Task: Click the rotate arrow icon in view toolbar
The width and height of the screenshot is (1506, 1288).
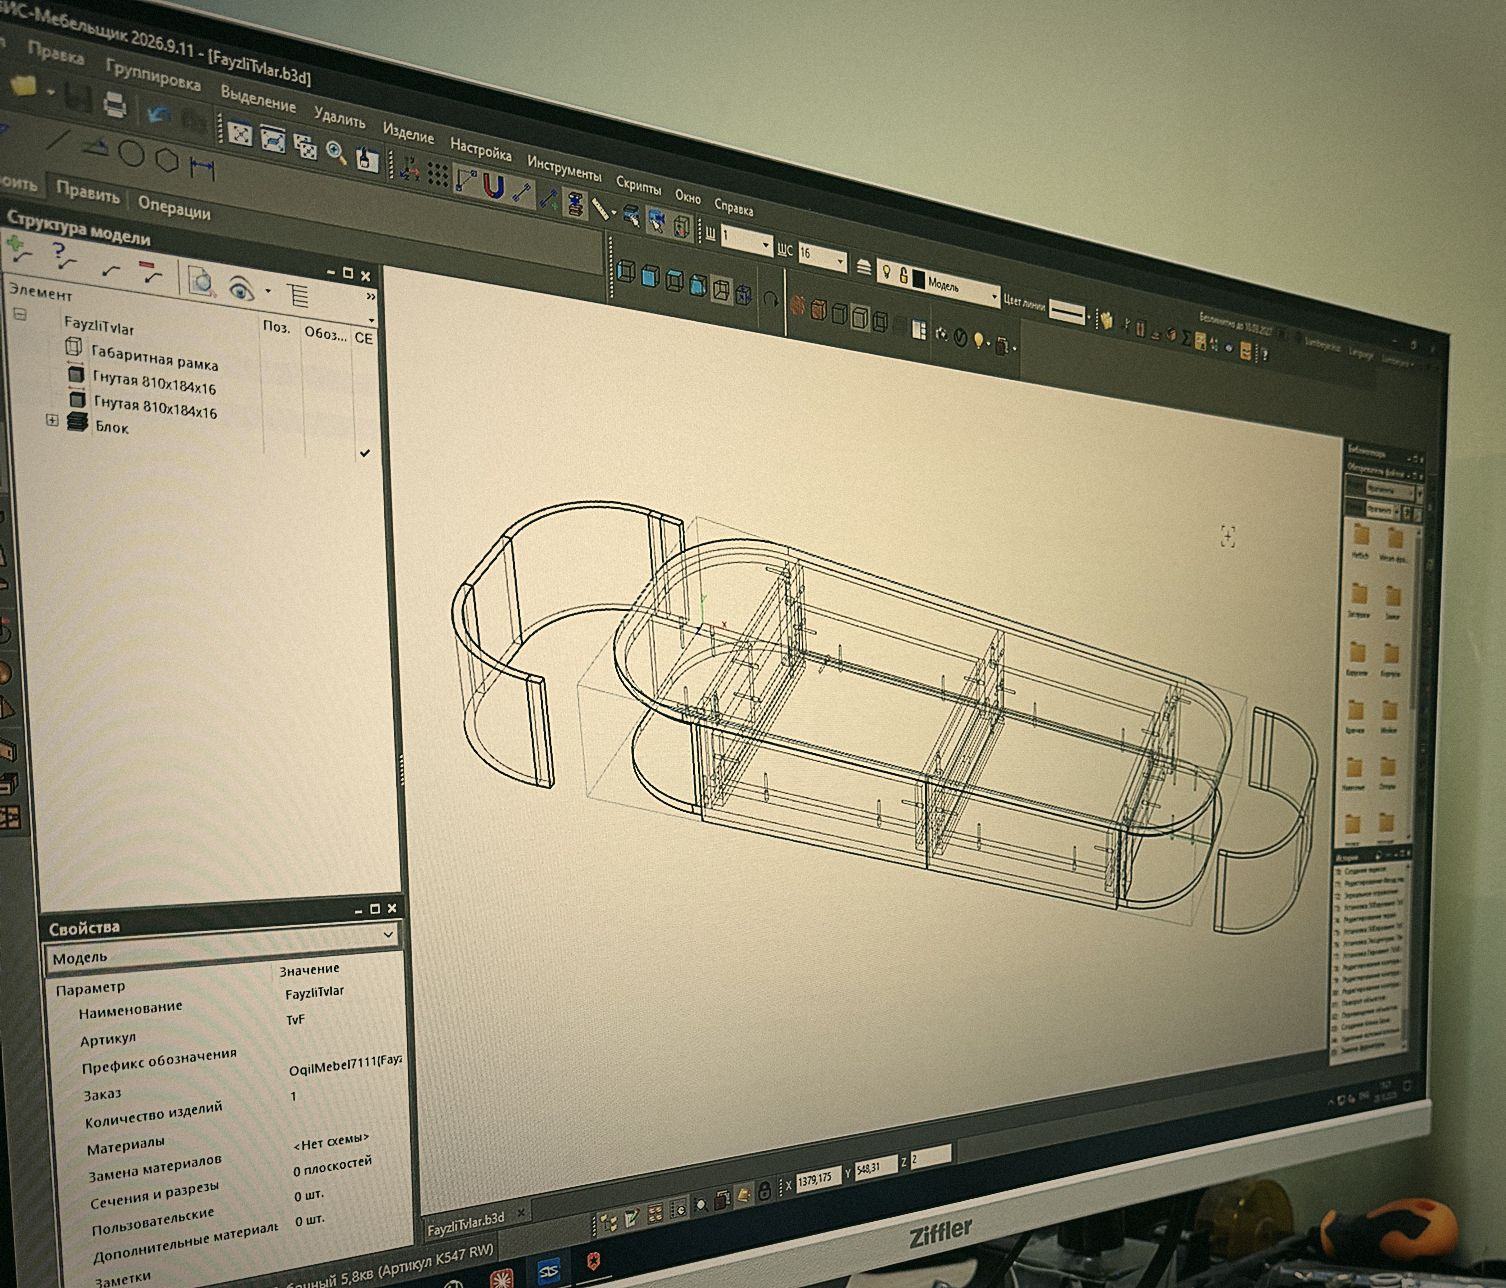Action: [769, 298]
